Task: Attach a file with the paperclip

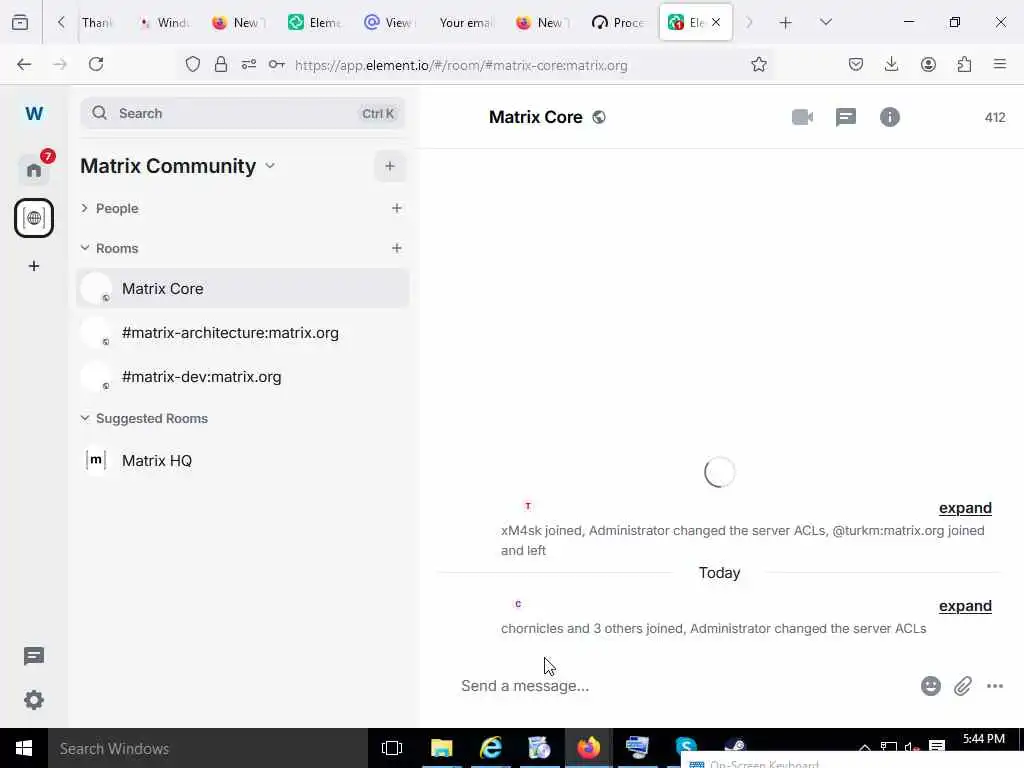Action: pos(963,686)
